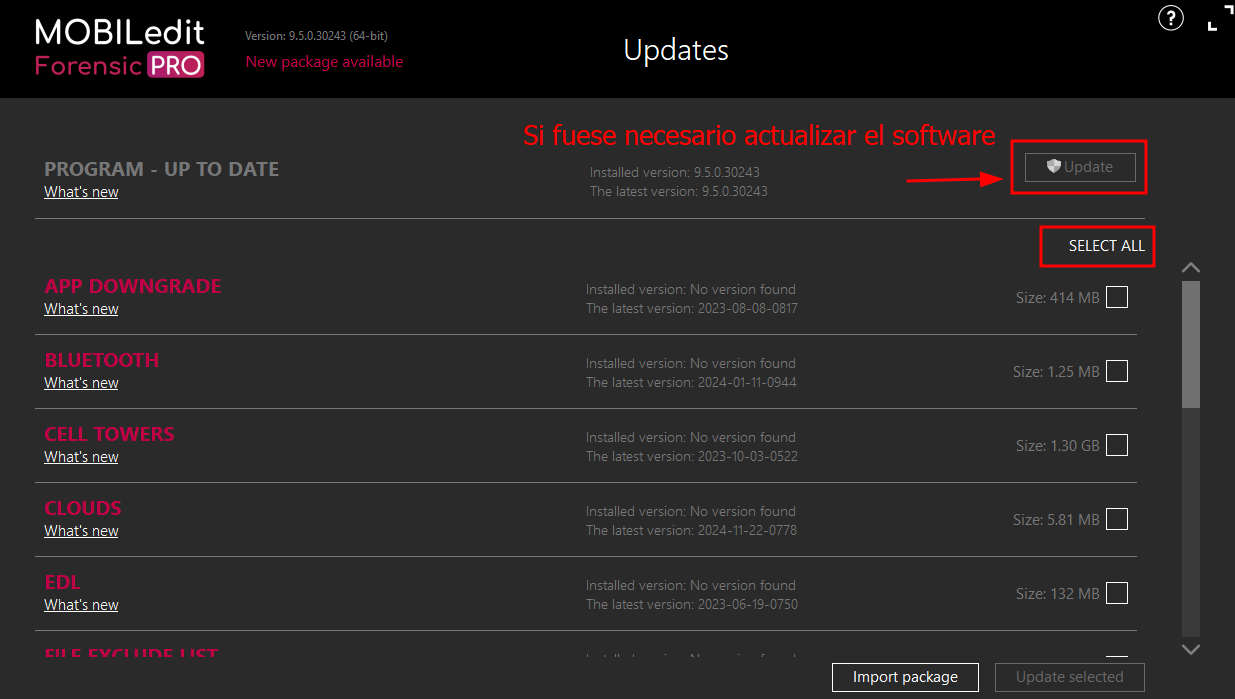Click latest version 2023-06-19-0750 text
Image resolution: width=1235 pixels, height=699 pixels.
coord(692,604)
